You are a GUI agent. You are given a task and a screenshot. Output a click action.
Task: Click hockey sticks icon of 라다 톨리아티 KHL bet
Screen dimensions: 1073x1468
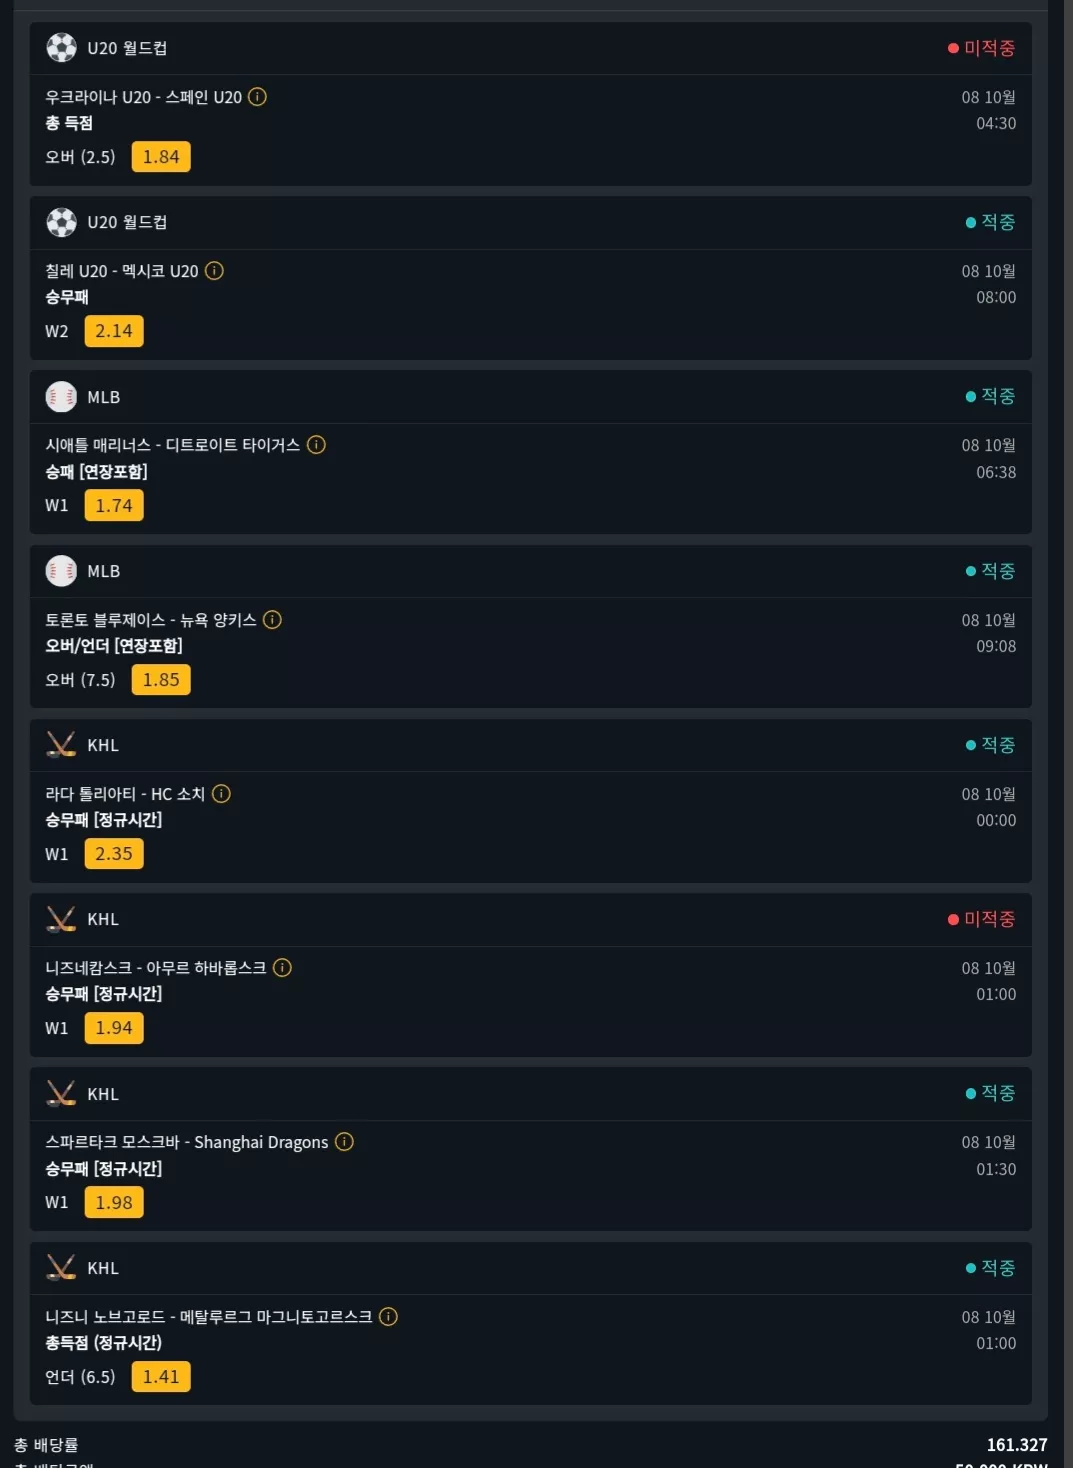(61, 745)
